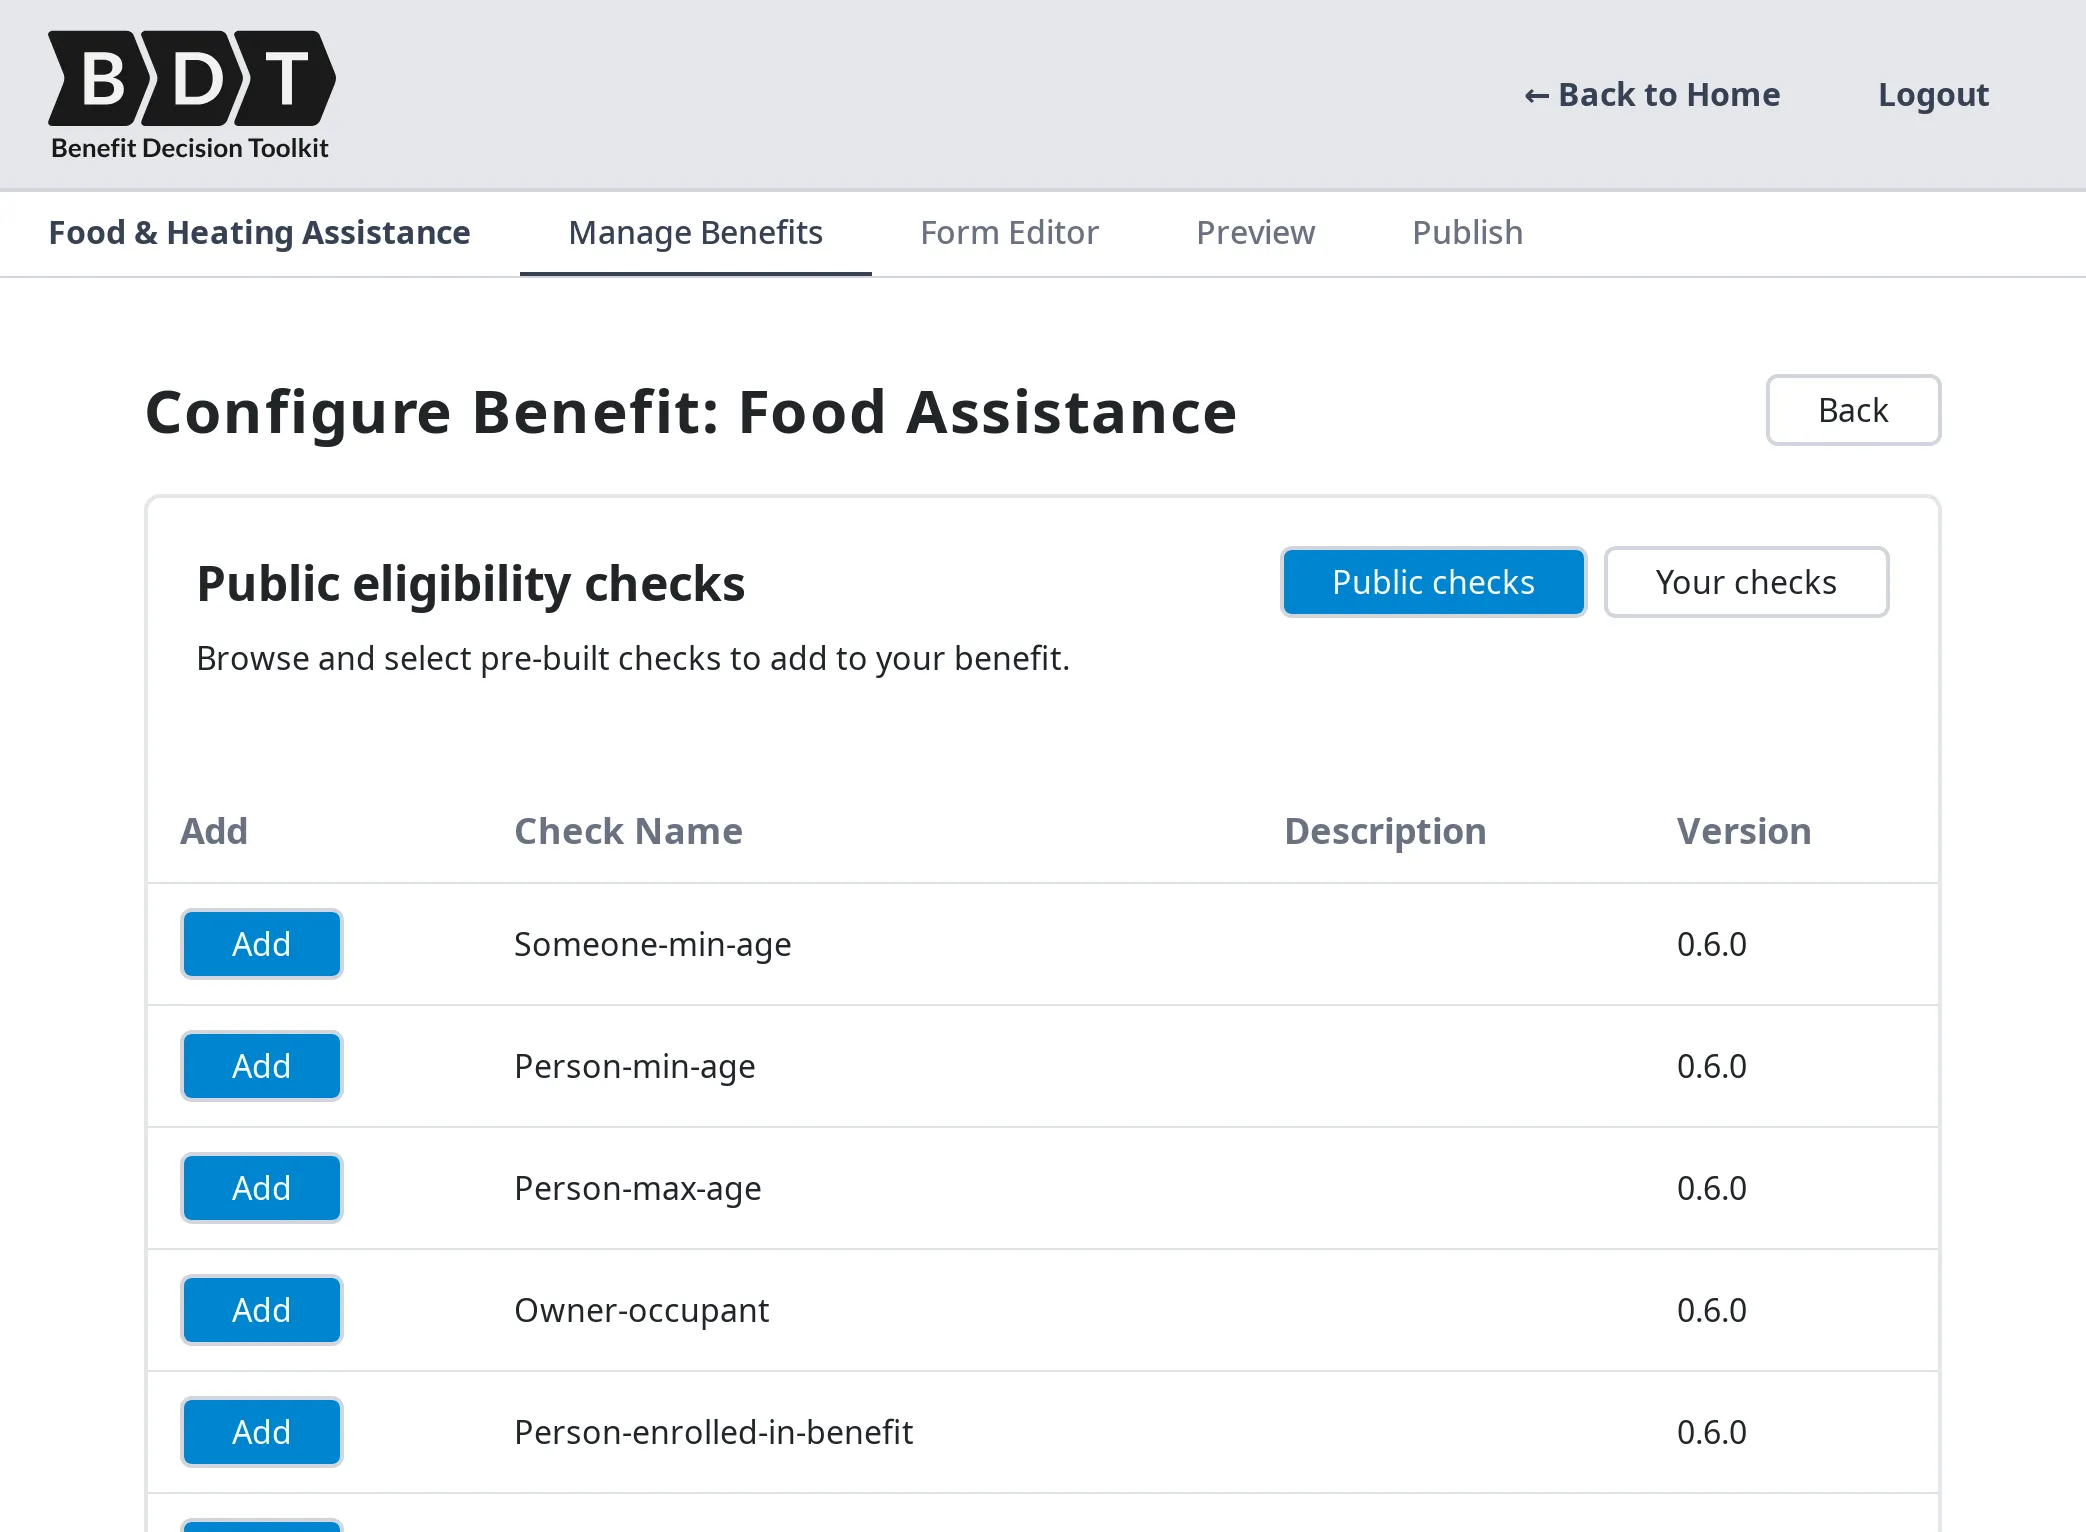2086x1532 pixels.
Task: Switch to the Manage Benefits tab
Action: (x=695, y=232)
